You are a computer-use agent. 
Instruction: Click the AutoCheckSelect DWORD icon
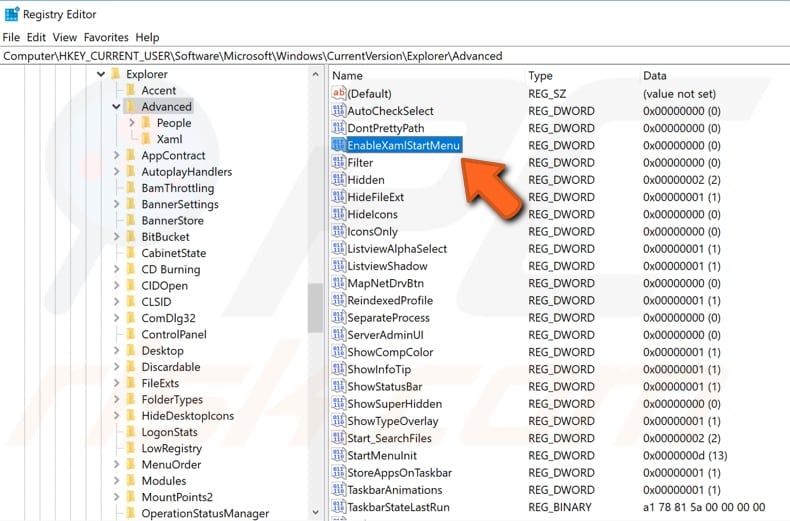click(x=339, y=110)
